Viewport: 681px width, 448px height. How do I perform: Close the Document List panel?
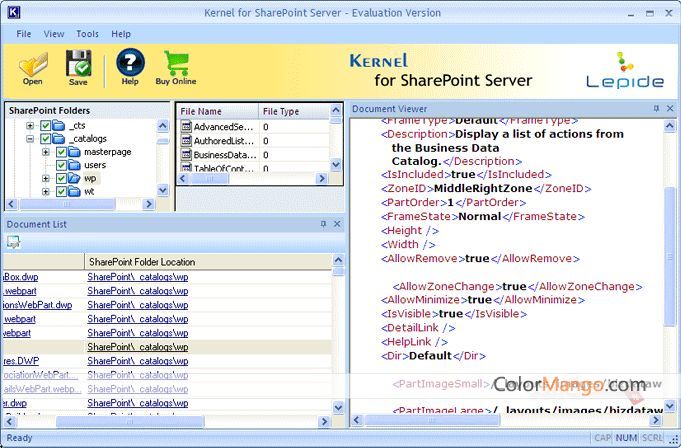[x=337, y=224]
